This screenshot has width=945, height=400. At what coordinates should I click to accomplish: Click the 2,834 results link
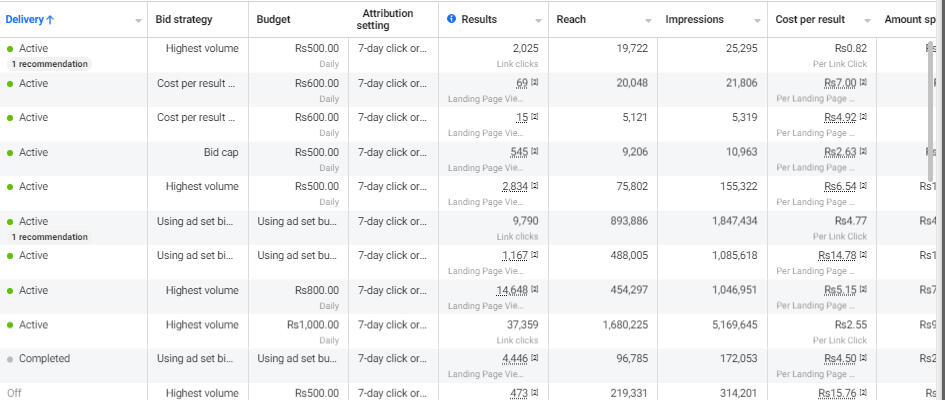(514, 187)
